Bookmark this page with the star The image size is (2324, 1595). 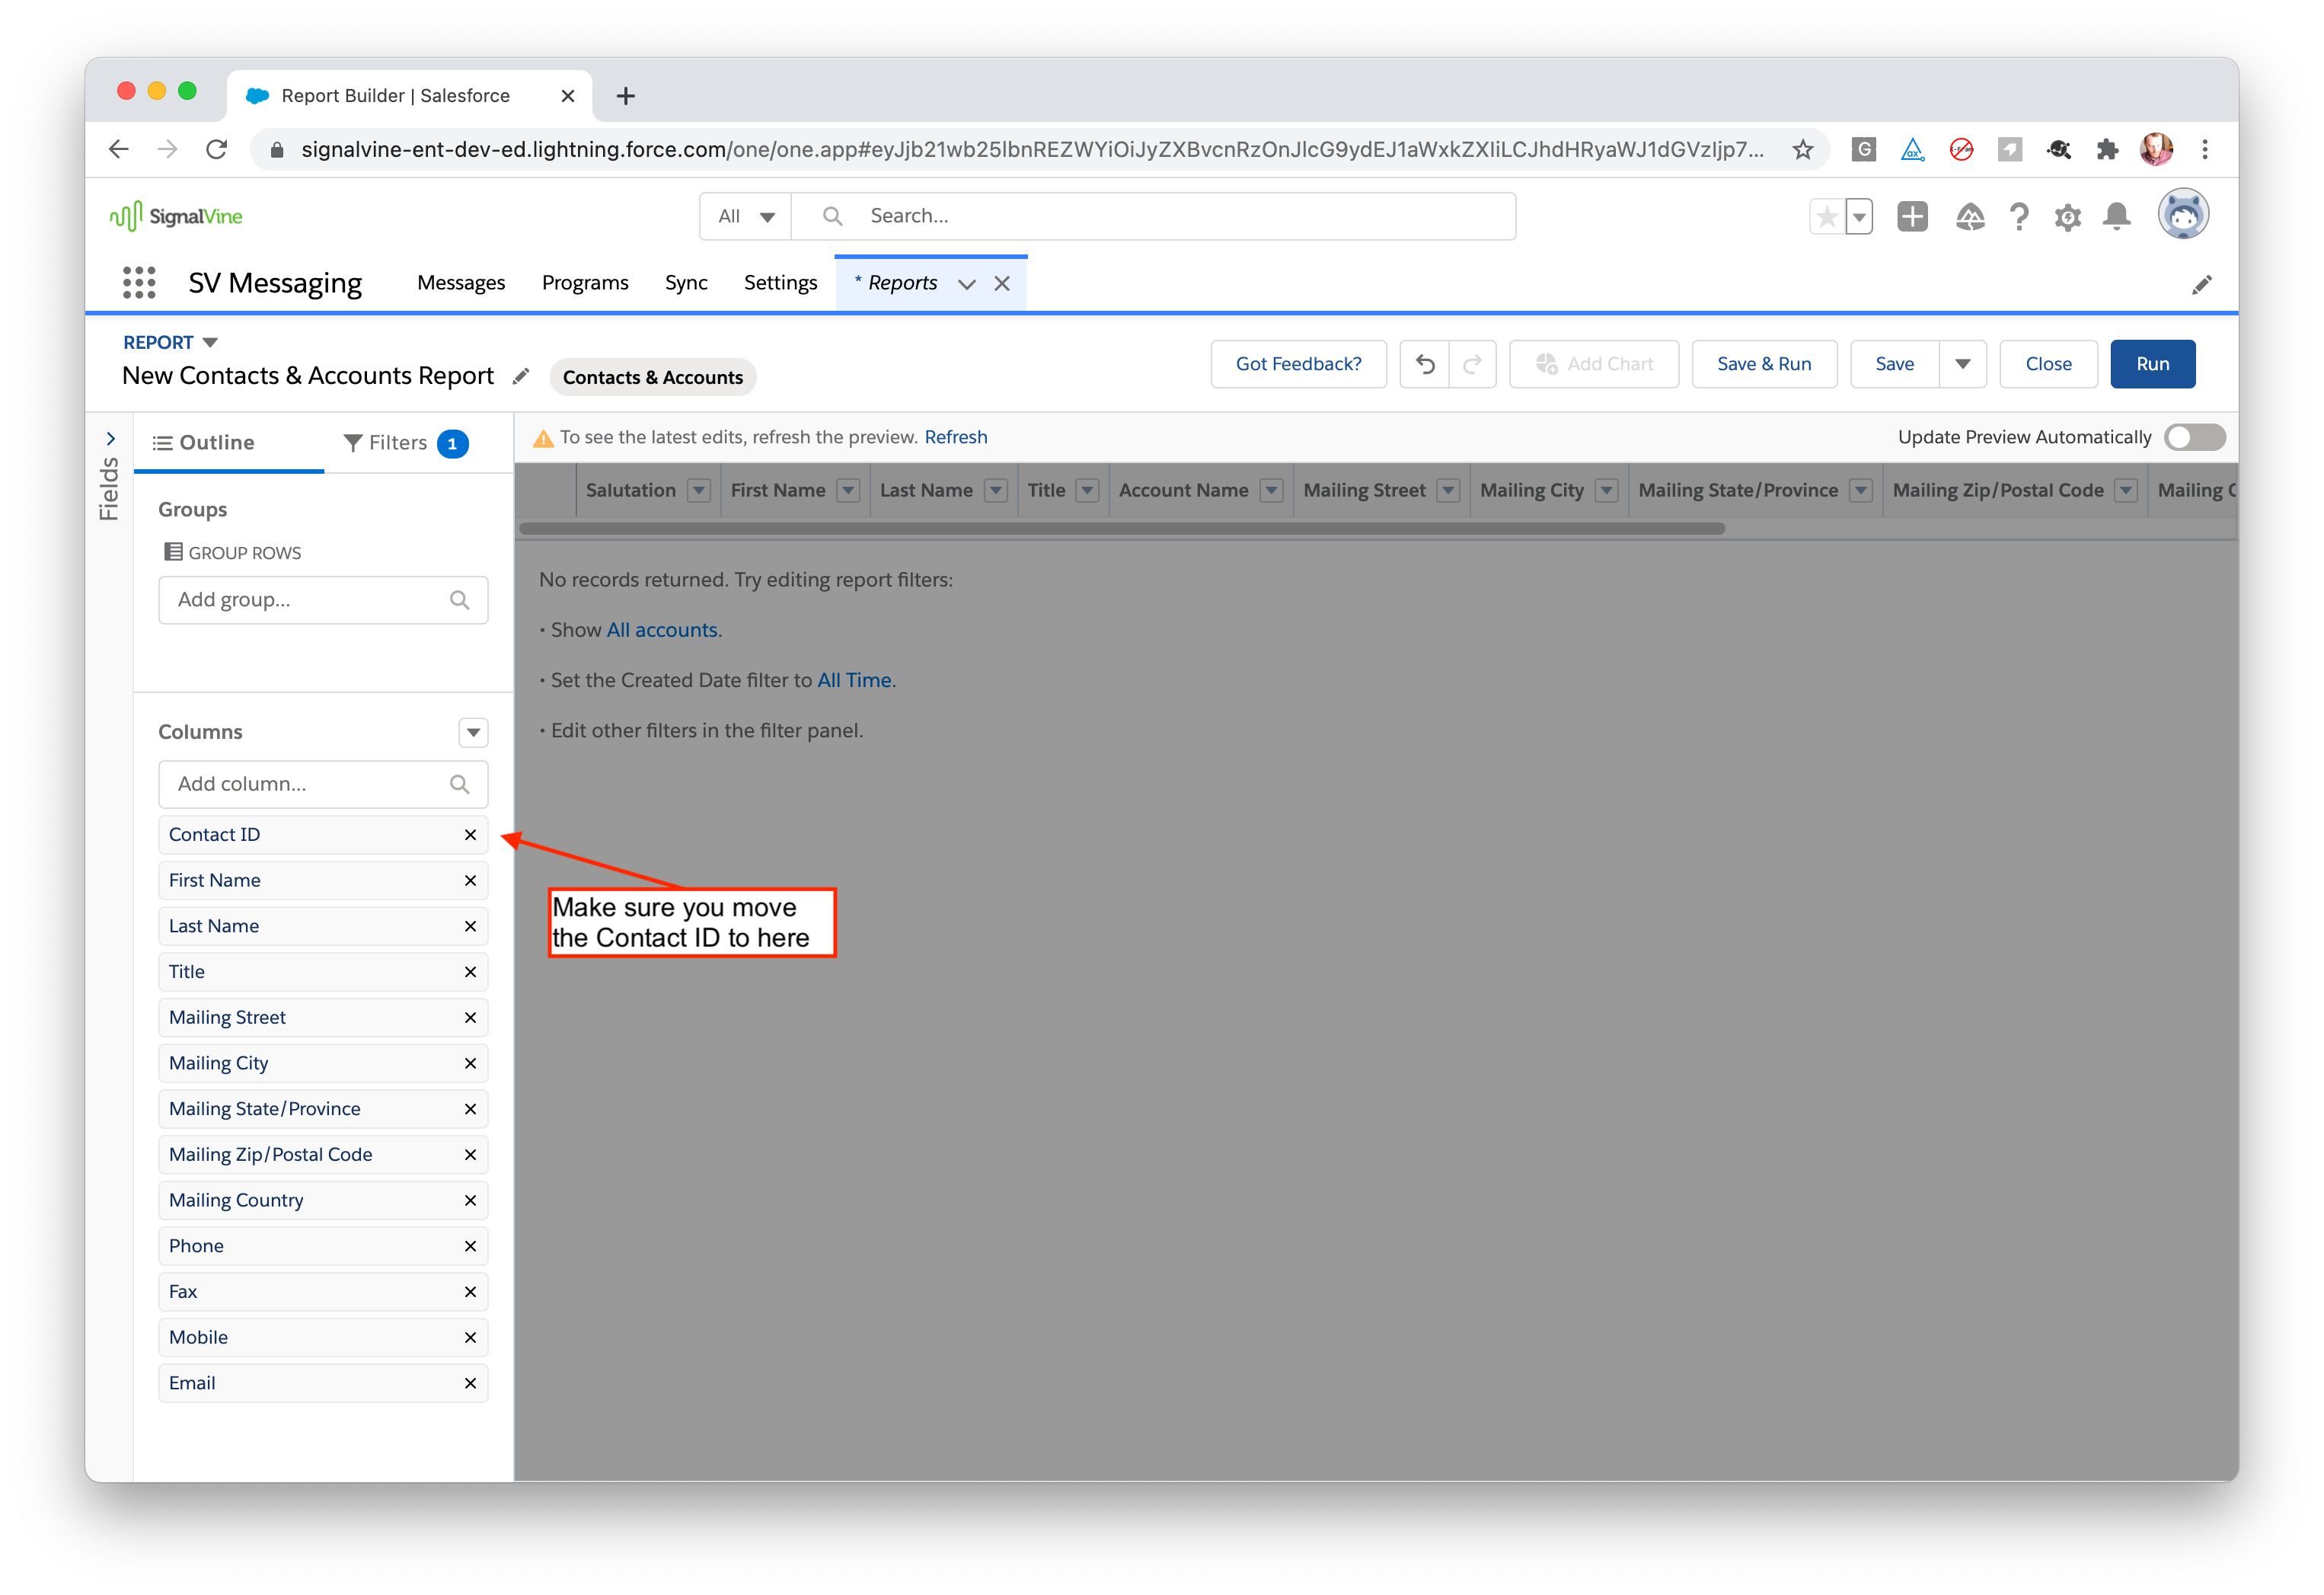[1803, 150]
